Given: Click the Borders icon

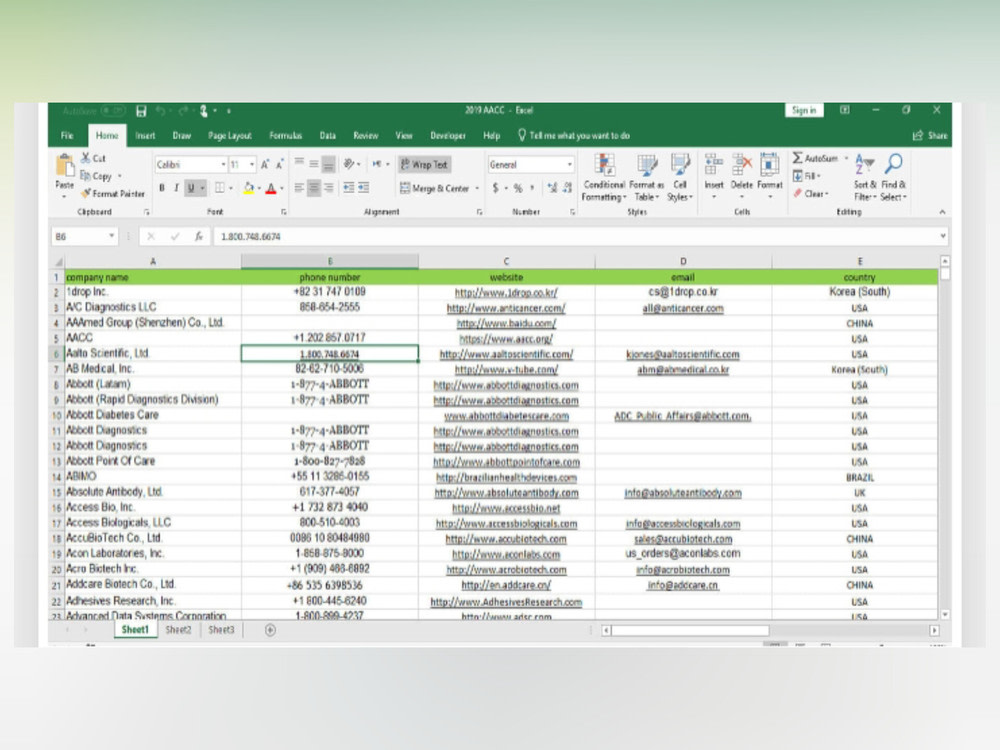Looking at the screenshot, I should click(x=219, y=188).
